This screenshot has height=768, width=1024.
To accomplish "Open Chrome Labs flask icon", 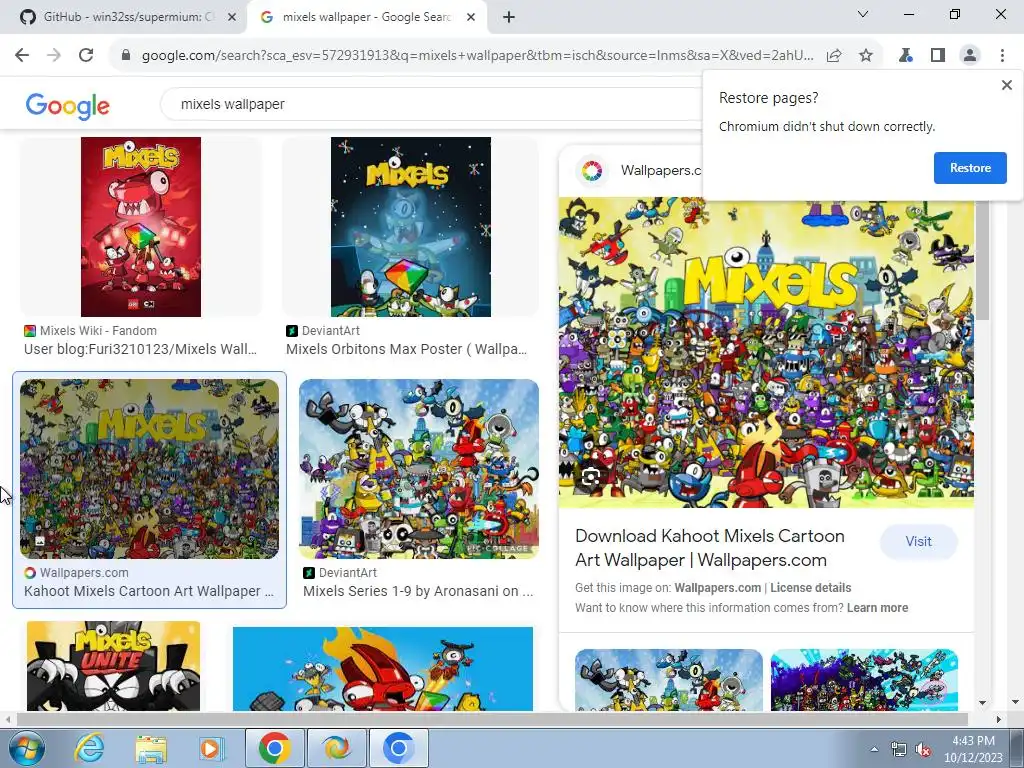I will click(905, 56).
